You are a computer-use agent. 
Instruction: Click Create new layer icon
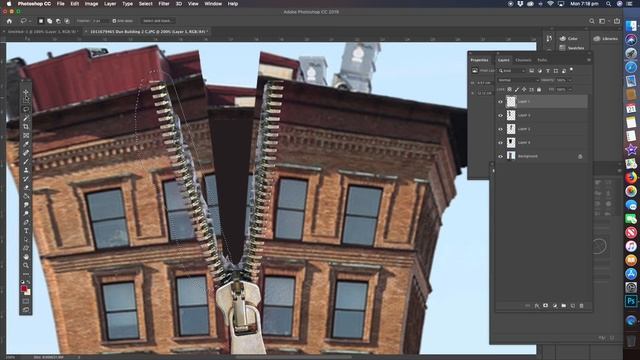click(573, 305)
